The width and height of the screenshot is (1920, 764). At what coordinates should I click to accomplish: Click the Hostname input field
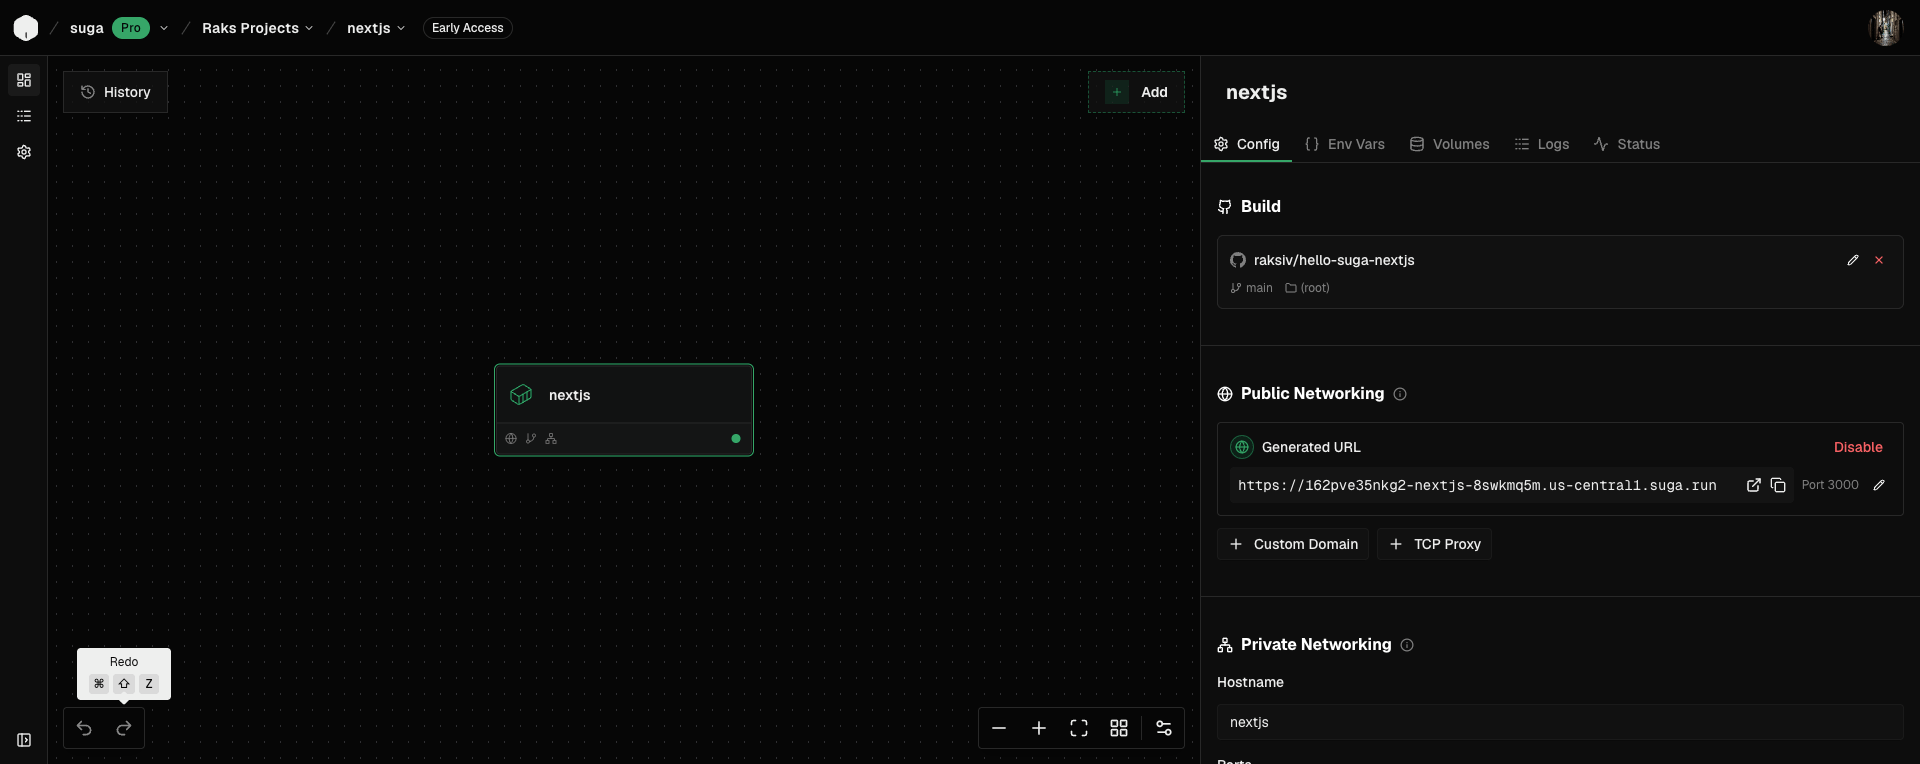(x=1560, y=722)
